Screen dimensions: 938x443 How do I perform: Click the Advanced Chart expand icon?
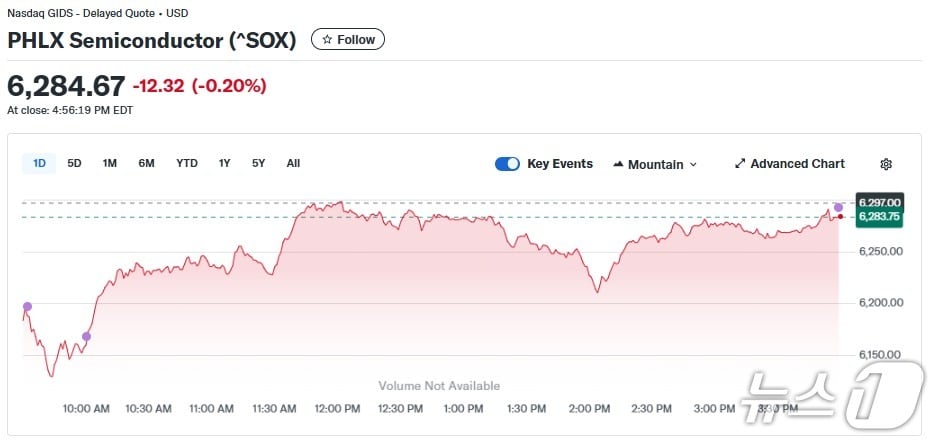(x=740, y=164)
